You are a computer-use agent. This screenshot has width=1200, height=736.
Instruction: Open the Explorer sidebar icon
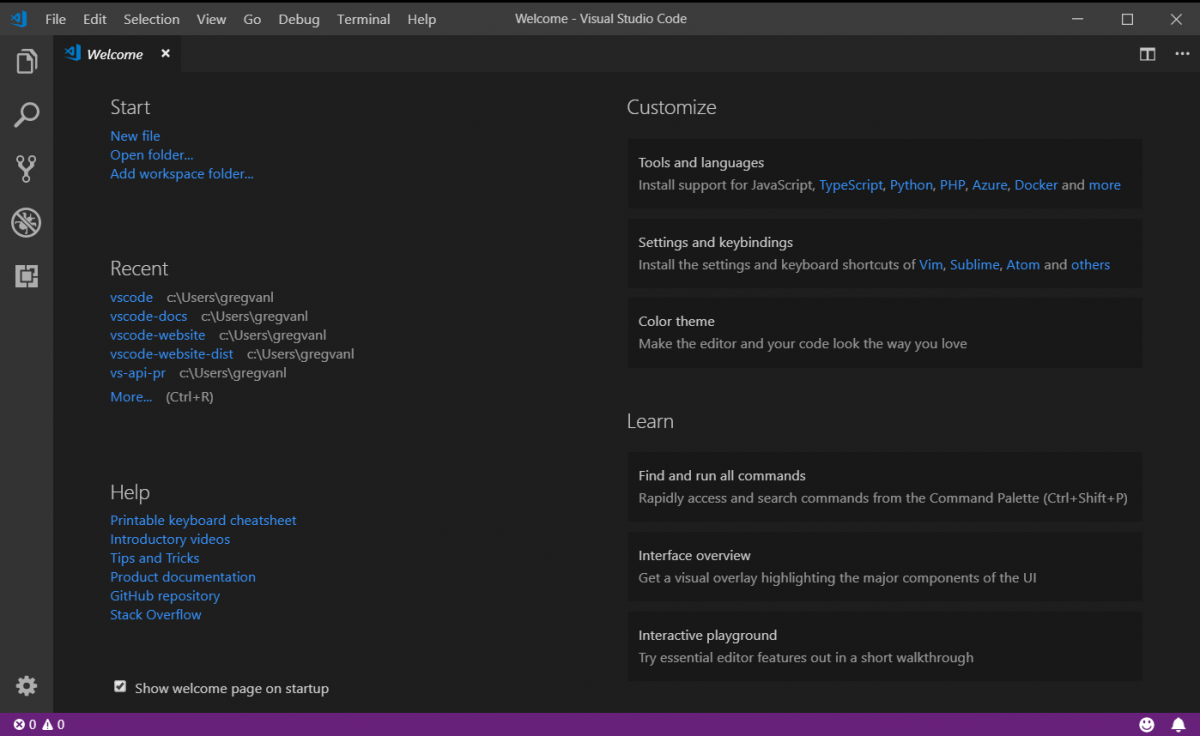click(x=26, y=61)
